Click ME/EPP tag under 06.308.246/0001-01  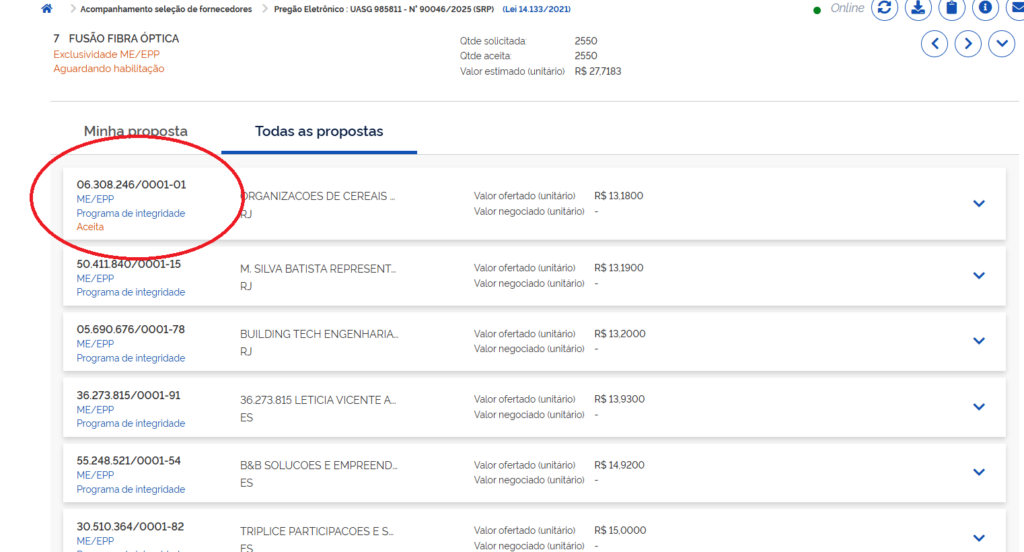(95, 199)
